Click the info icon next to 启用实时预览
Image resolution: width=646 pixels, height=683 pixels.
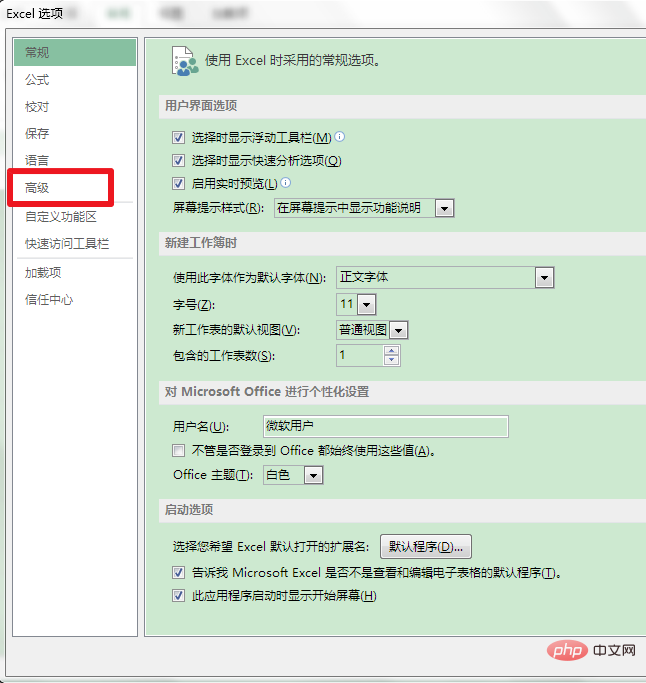pyautogui.click(x=286, y=183)
